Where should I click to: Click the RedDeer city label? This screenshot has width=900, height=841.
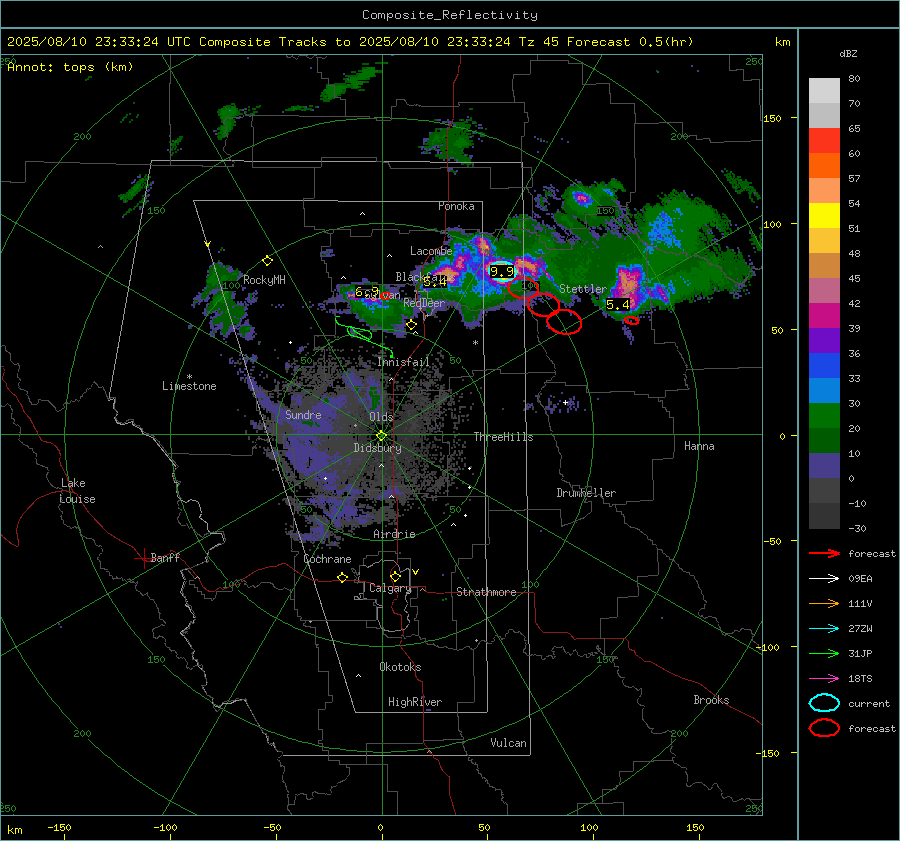pyautogui.click(x=424, y=303)
